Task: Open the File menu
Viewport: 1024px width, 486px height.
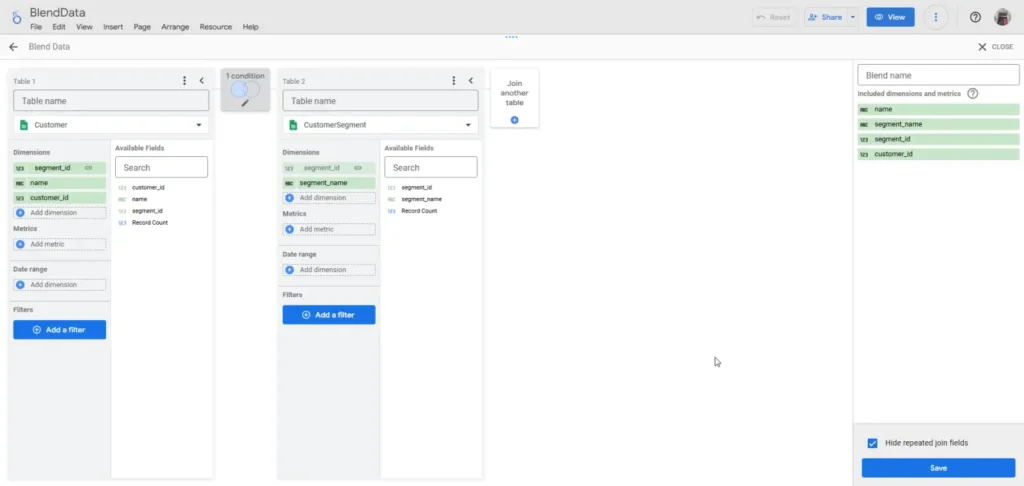Action: [x=36, y=27]
